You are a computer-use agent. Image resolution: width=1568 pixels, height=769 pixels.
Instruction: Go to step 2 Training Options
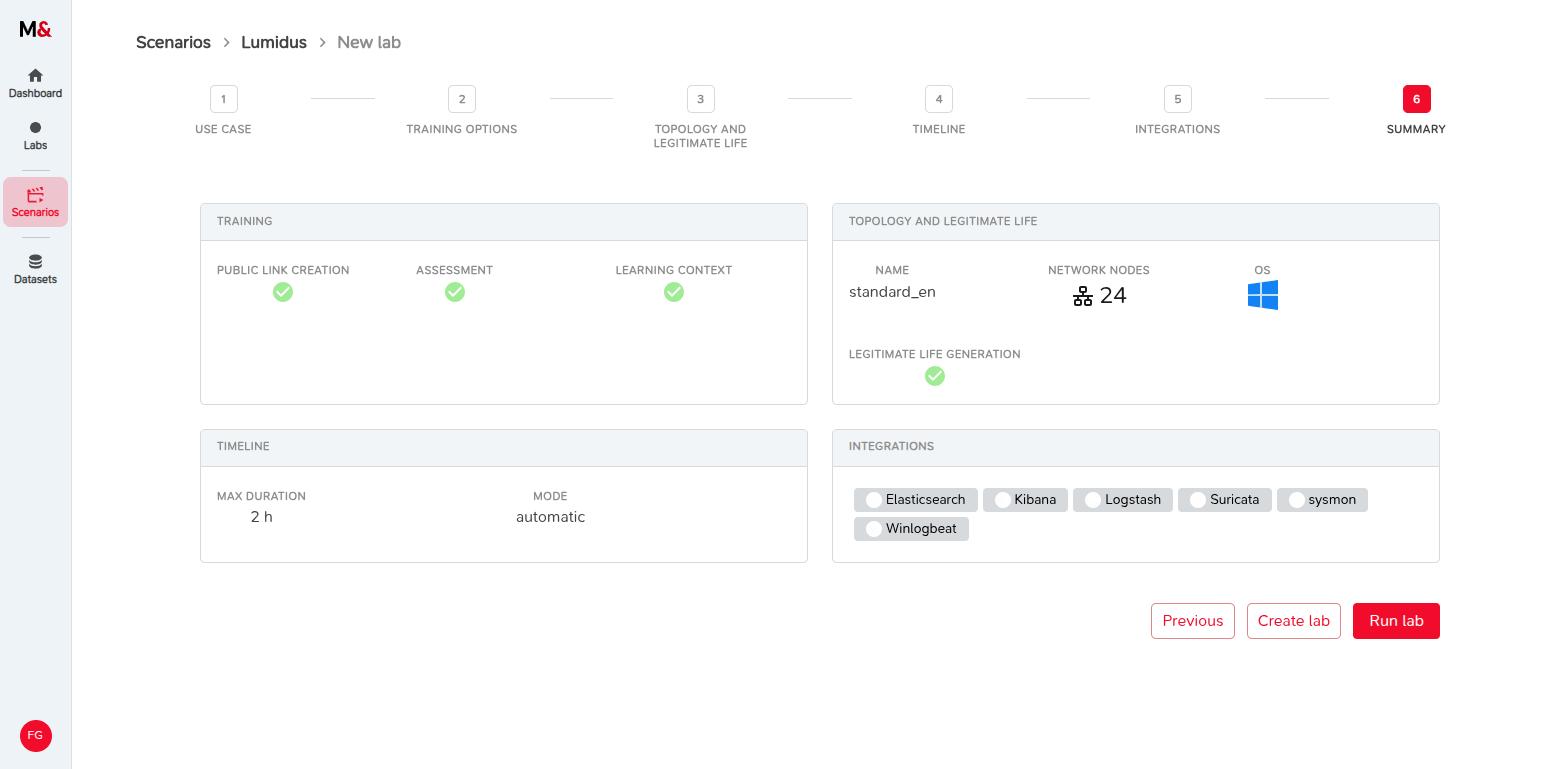click(462, 110)
